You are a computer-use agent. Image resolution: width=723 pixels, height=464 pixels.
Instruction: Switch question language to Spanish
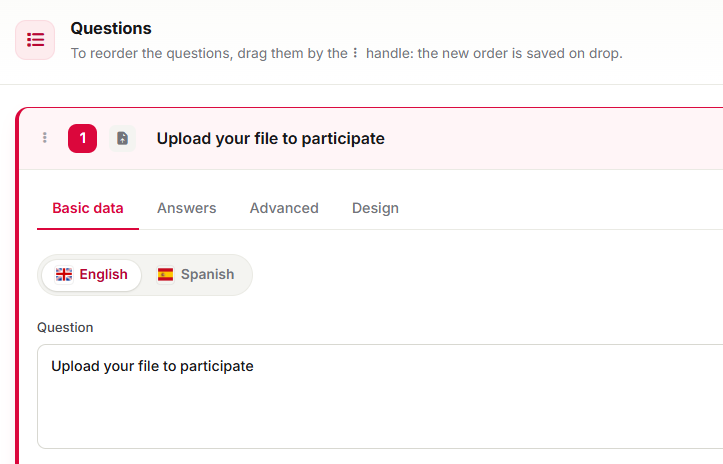click(196, 275)
